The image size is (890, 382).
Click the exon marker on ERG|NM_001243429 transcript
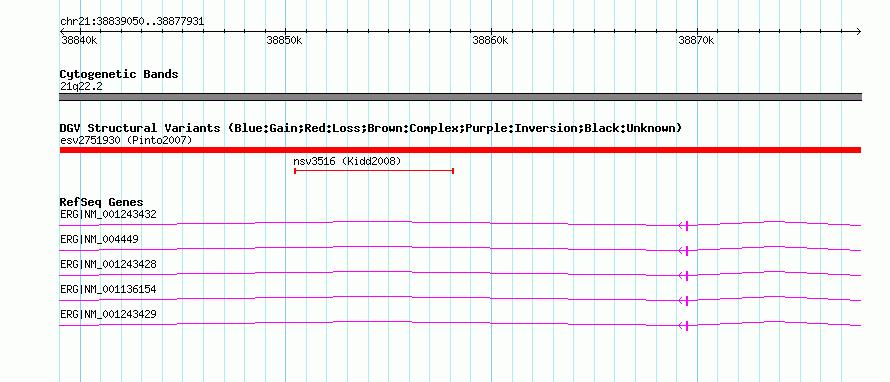[687, 325]
